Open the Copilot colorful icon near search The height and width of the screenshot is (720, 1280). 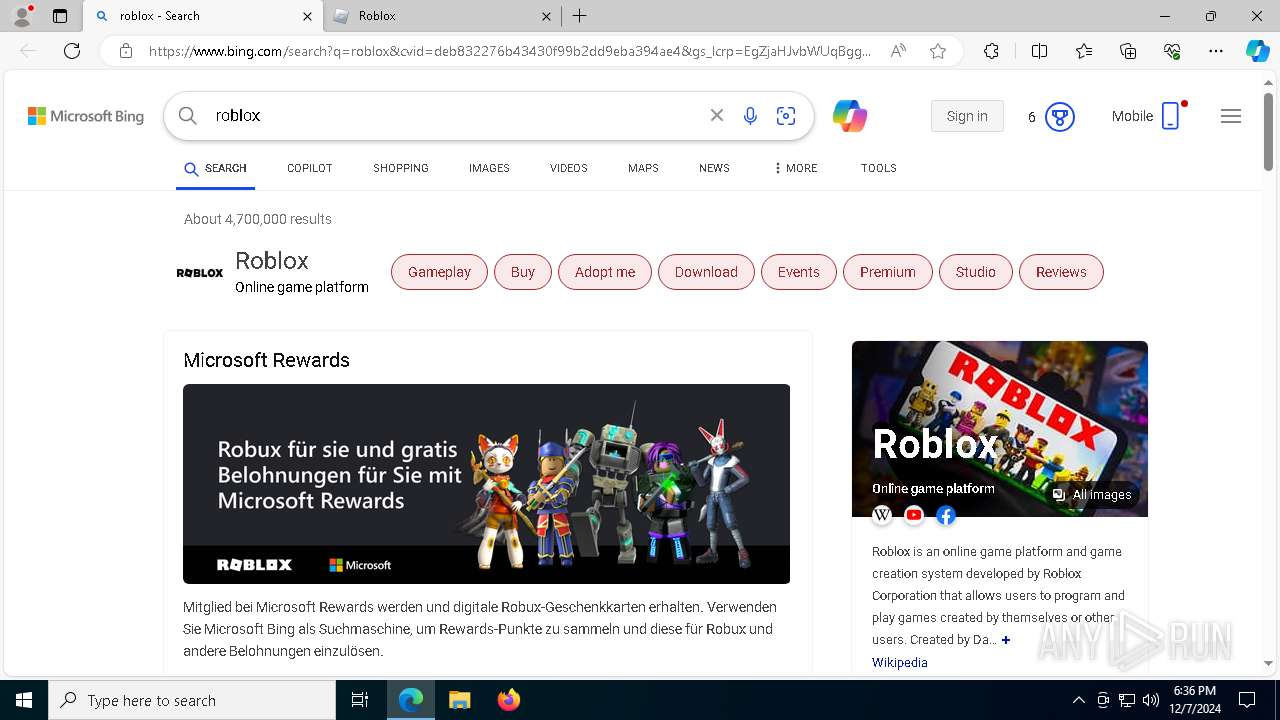[x=850, y=116]
